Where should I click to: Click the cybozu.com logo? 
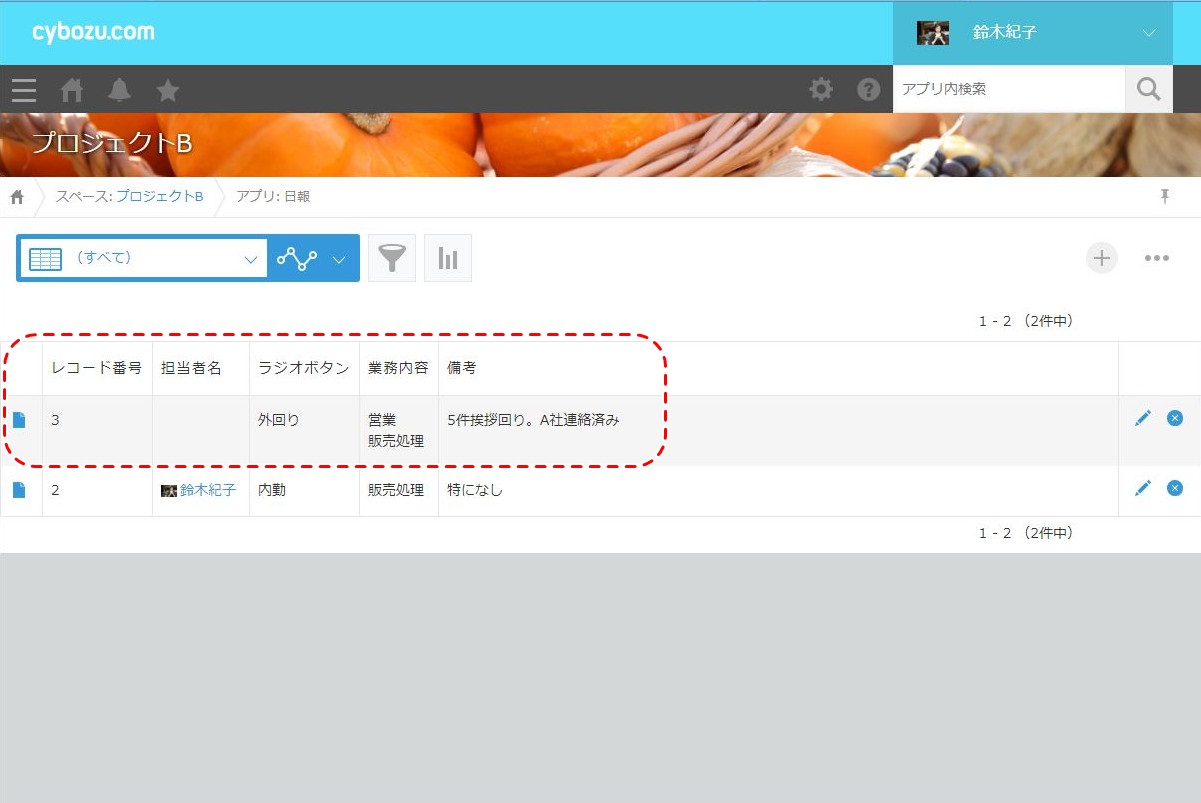click(x=93, y=32)
